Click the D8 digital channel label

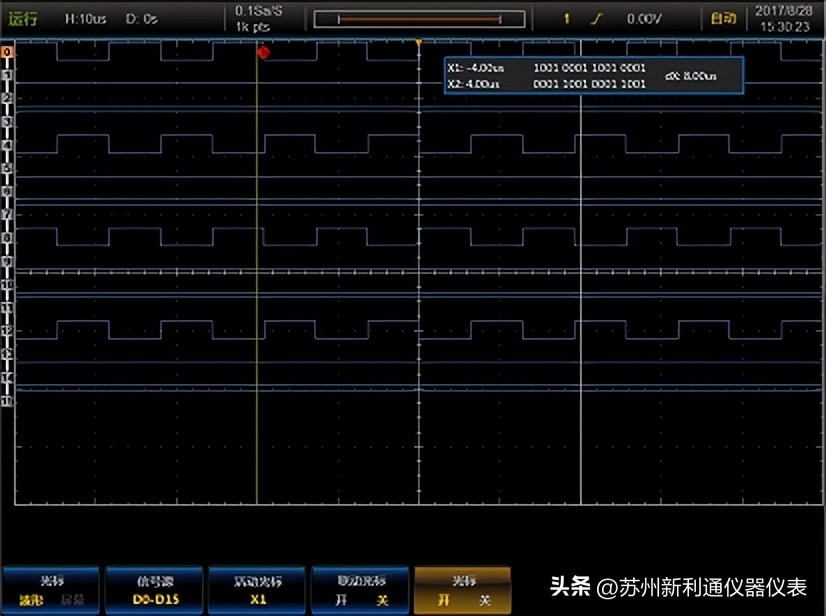(x=7, y=238)
